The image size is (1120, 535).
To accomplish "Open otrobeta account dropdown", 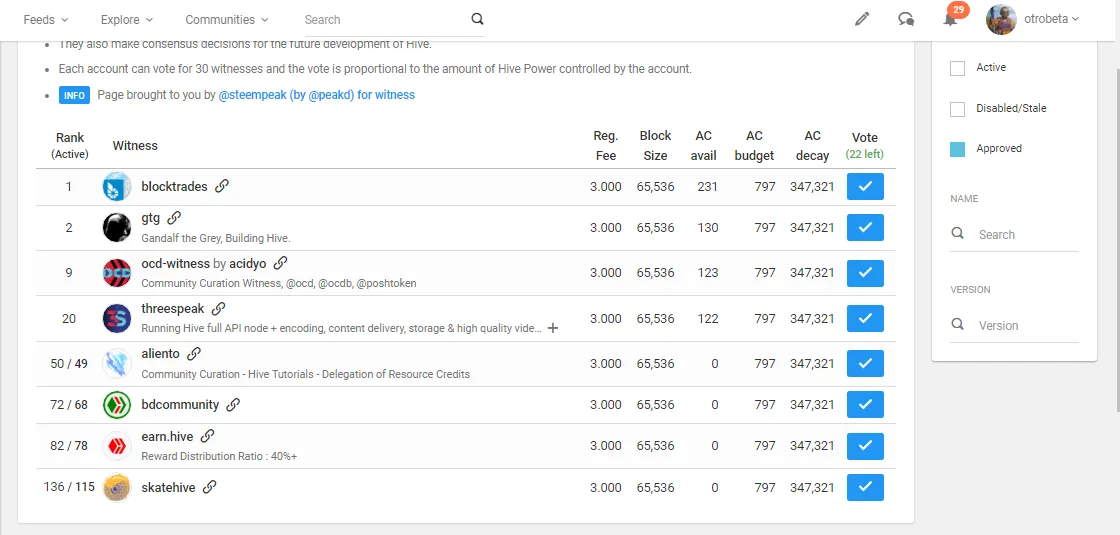I will point(1051,19).
